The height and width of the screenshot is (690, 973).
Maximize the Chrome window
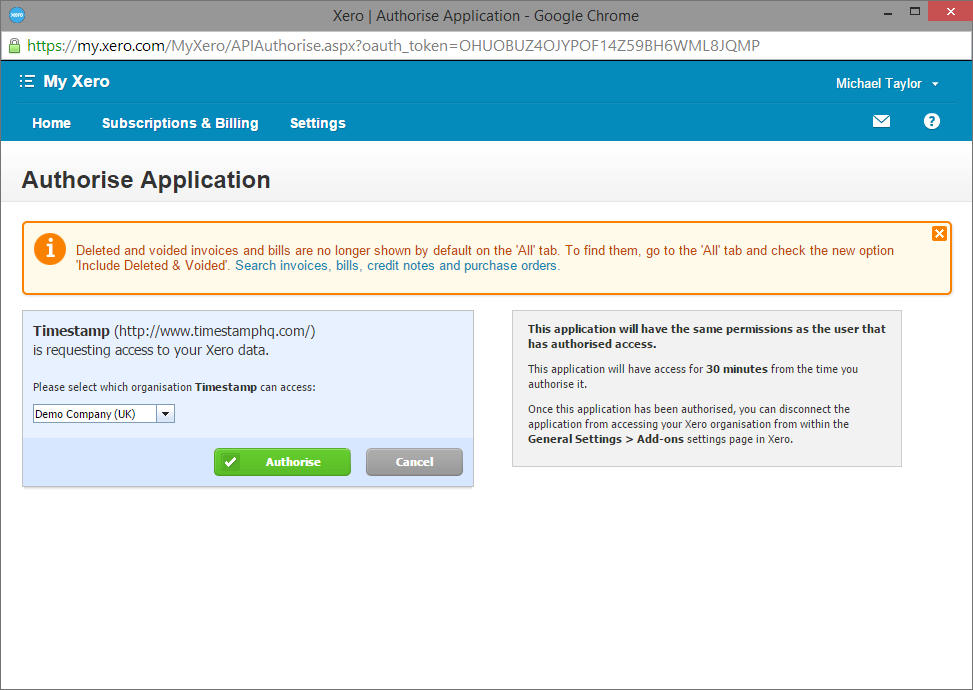coord(915,12)
